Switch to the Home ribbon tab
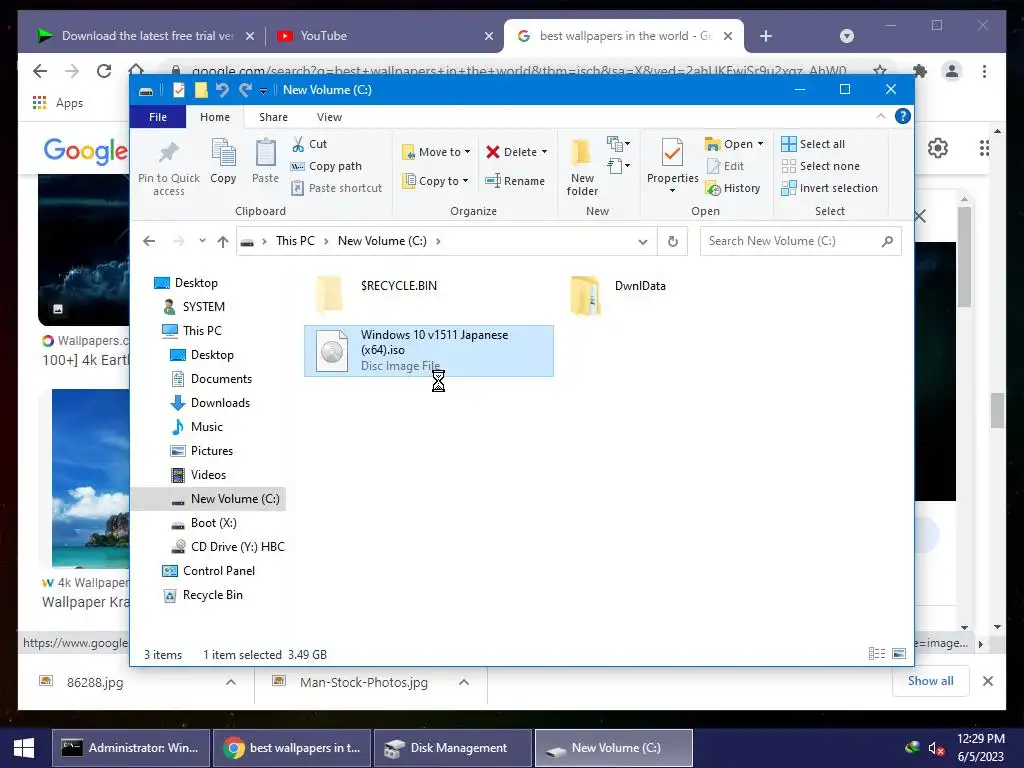This screenshot has height=768, width=1024. coord(215,117)
